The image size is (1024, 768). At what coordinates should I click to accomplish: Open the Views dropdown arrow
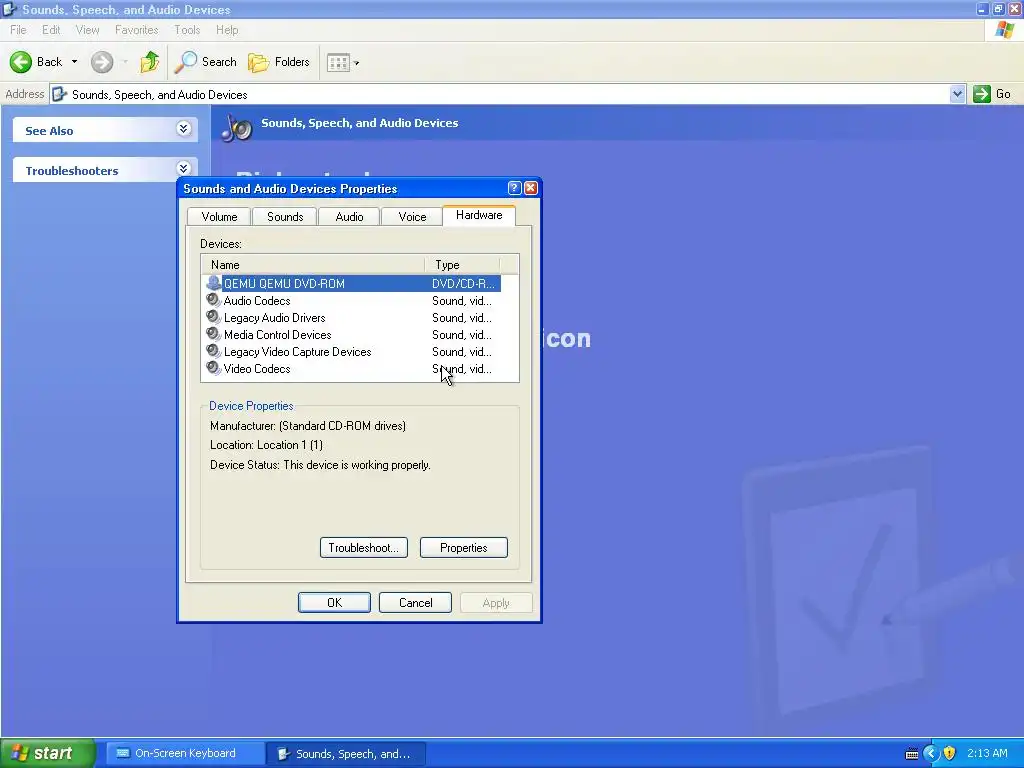click(357, 63)
